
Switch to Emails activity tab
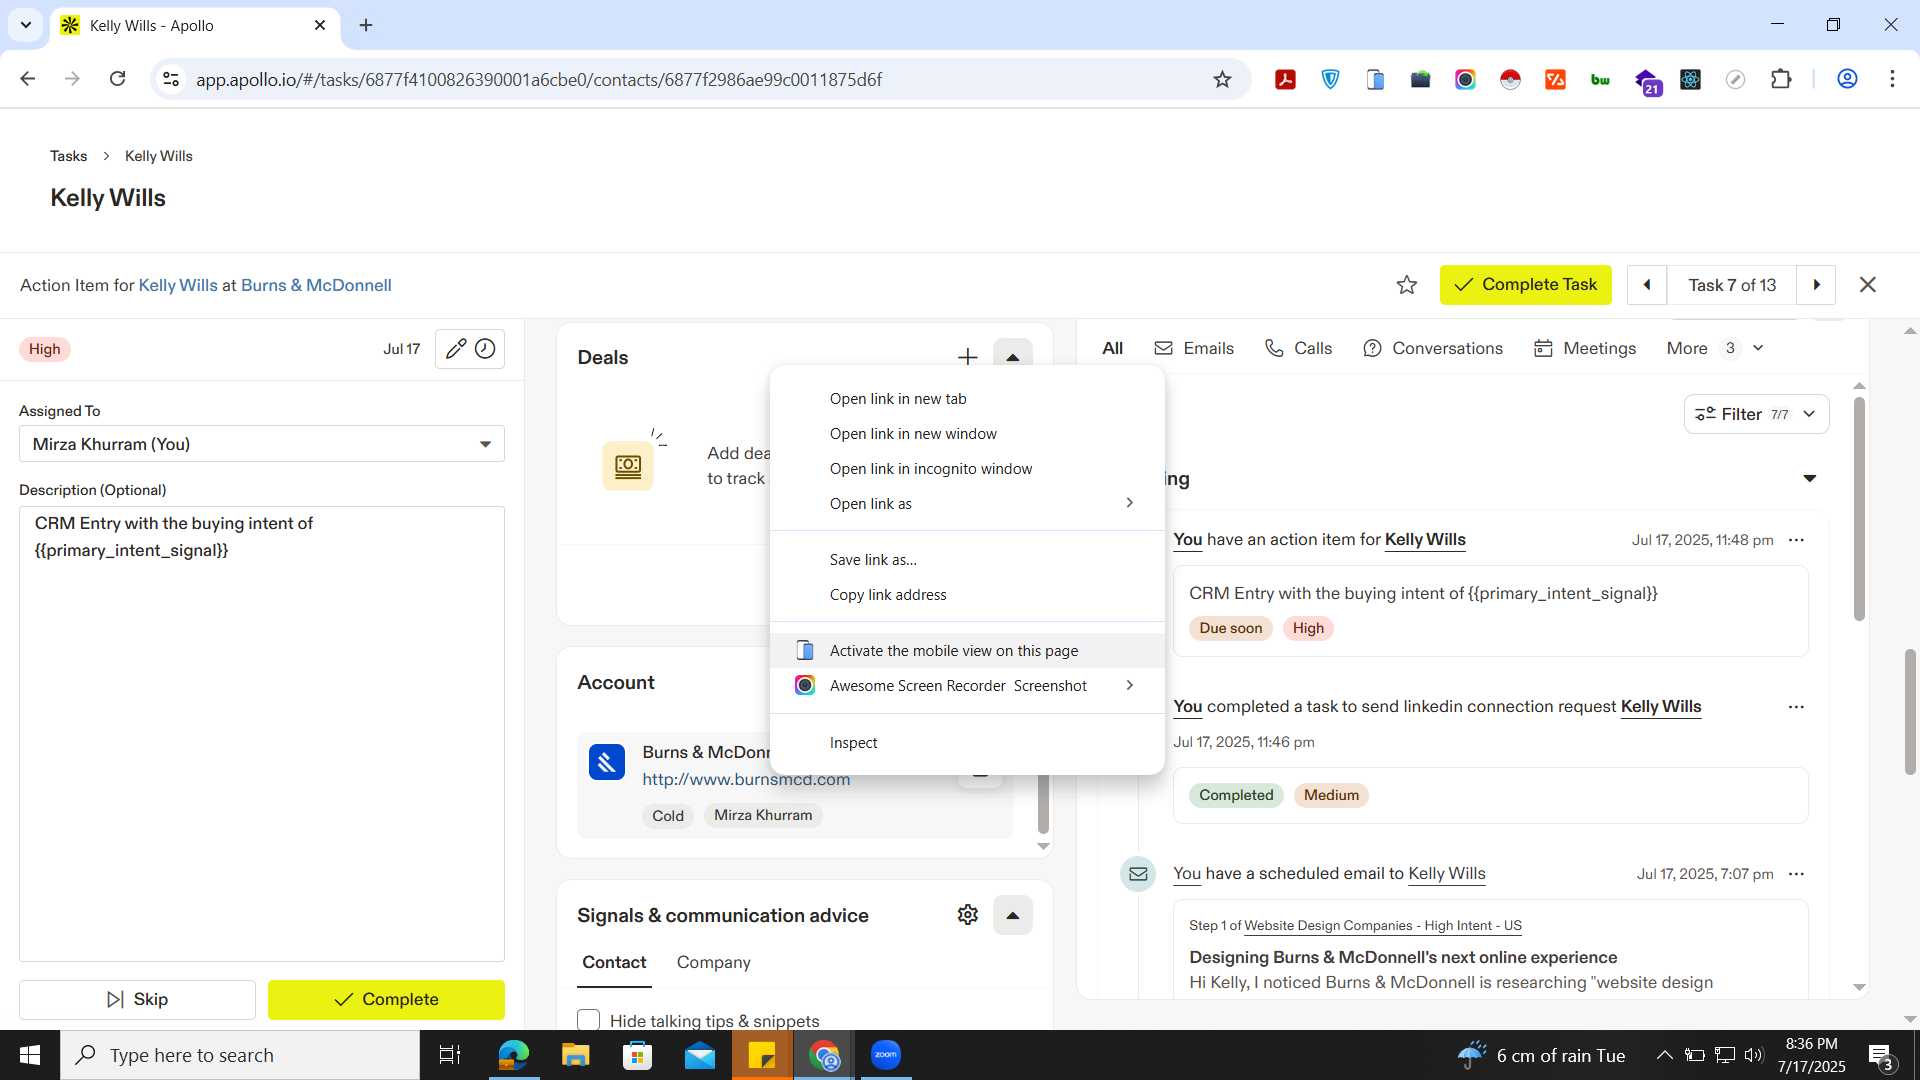click(x=1193, y=348)
